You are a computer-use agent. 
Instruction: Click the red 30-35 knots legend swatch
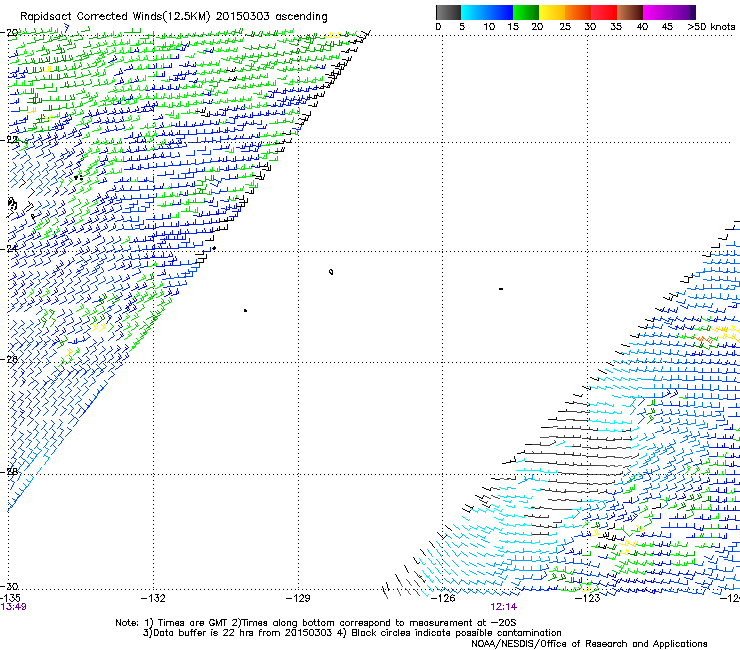[x=604, y=12]
